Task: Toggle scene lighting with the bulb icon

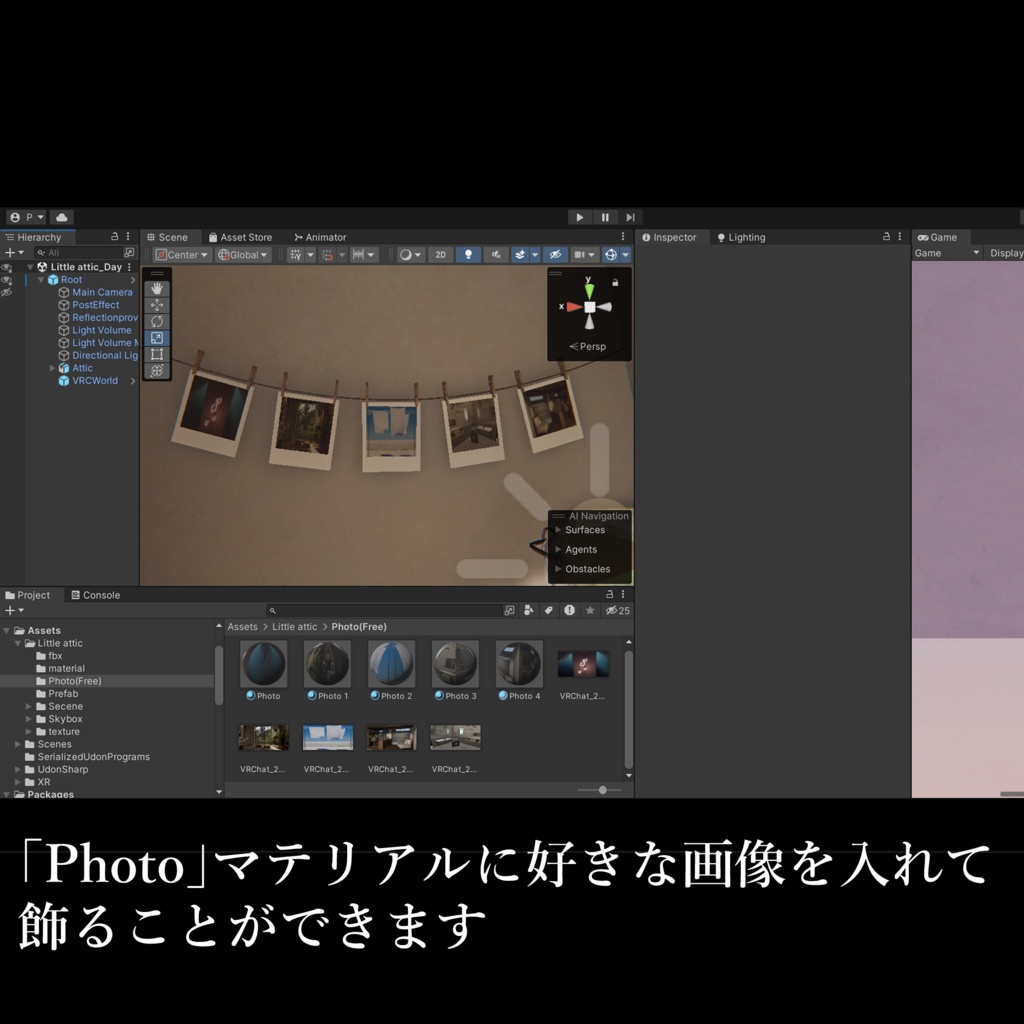Action: point(470,255)
